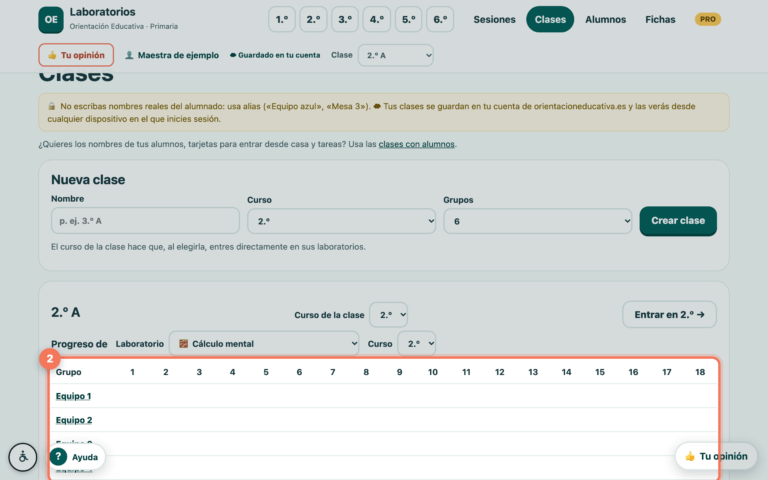This screenshot has height=480, width=768.
Task: Click Entrar en 2.º button
Action: tap(669, 314)
